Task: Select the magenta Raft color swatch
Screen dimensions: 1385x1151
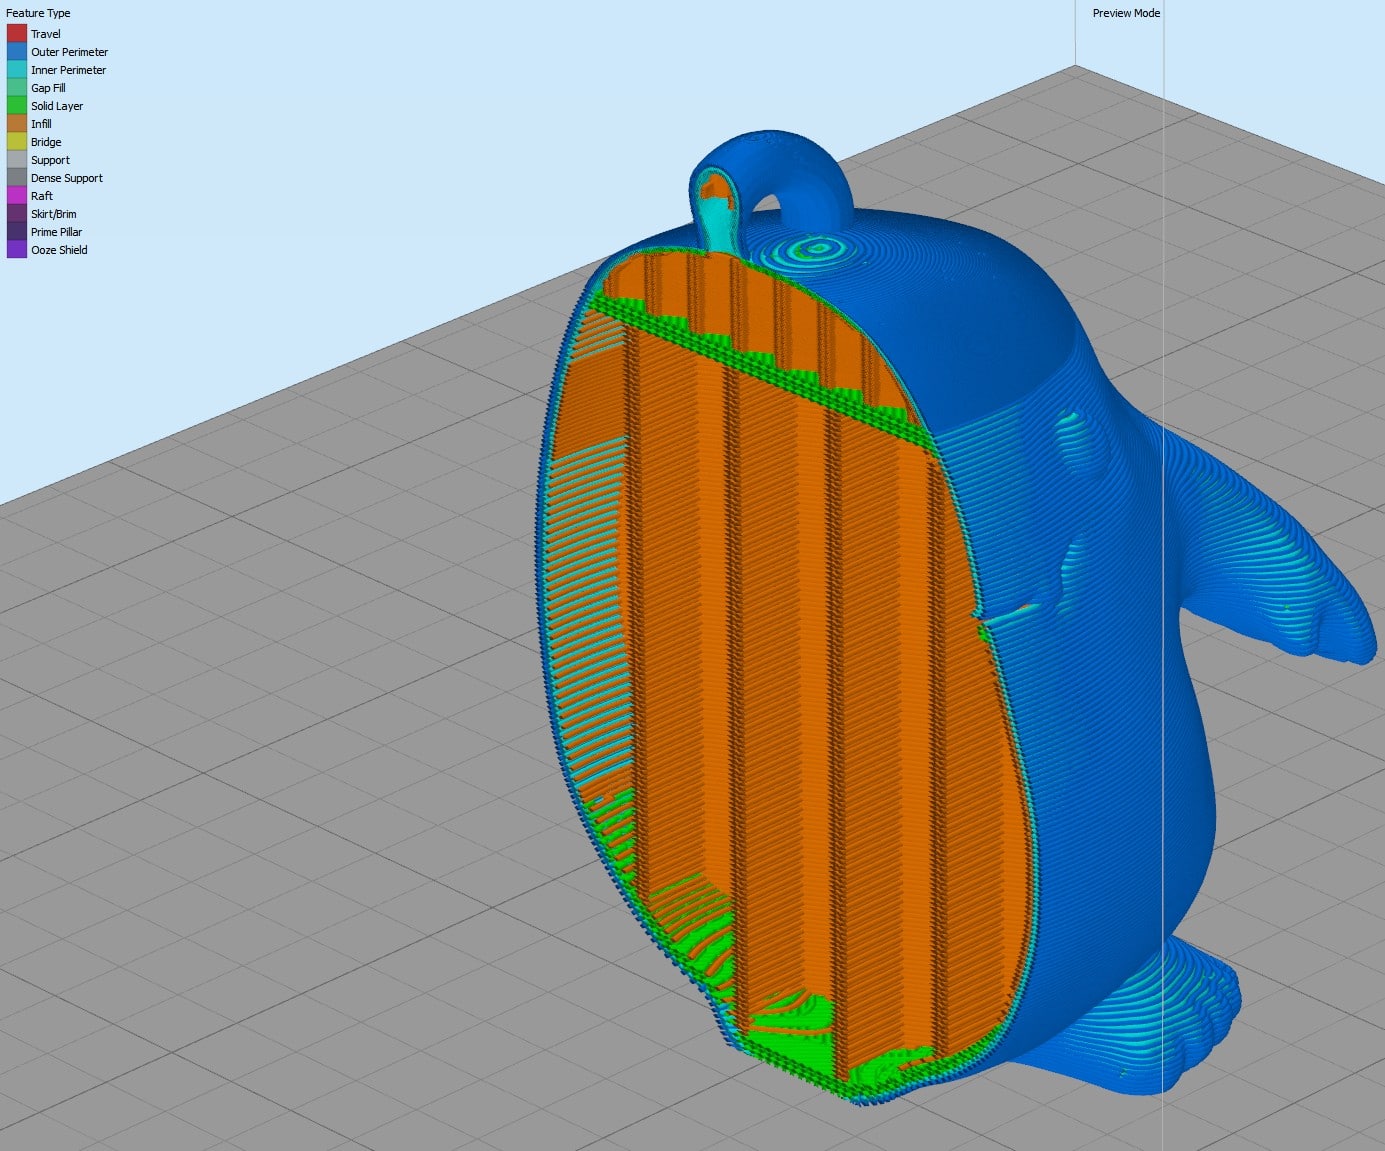Action: tap(17, 196)
